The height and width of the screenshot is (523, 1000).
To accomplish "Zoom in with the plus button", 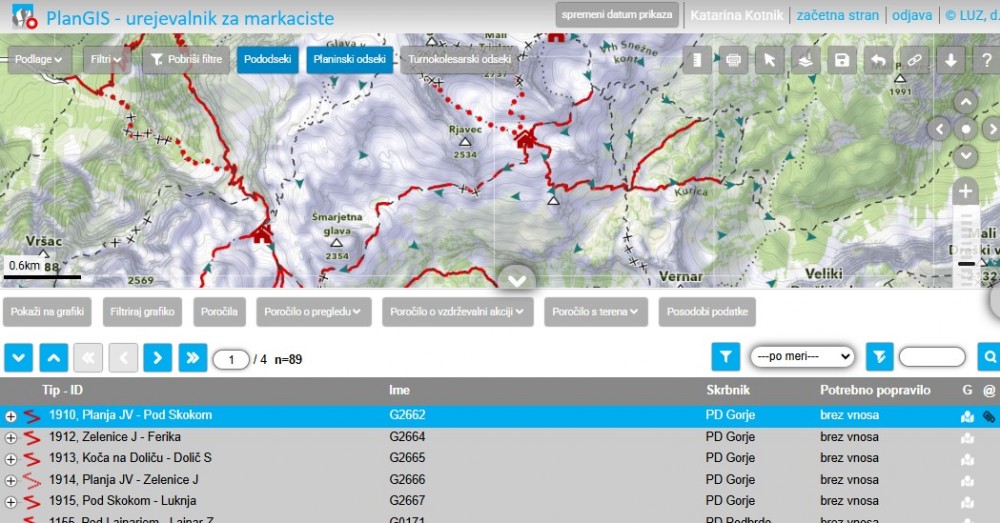I will tap(965, 191).
